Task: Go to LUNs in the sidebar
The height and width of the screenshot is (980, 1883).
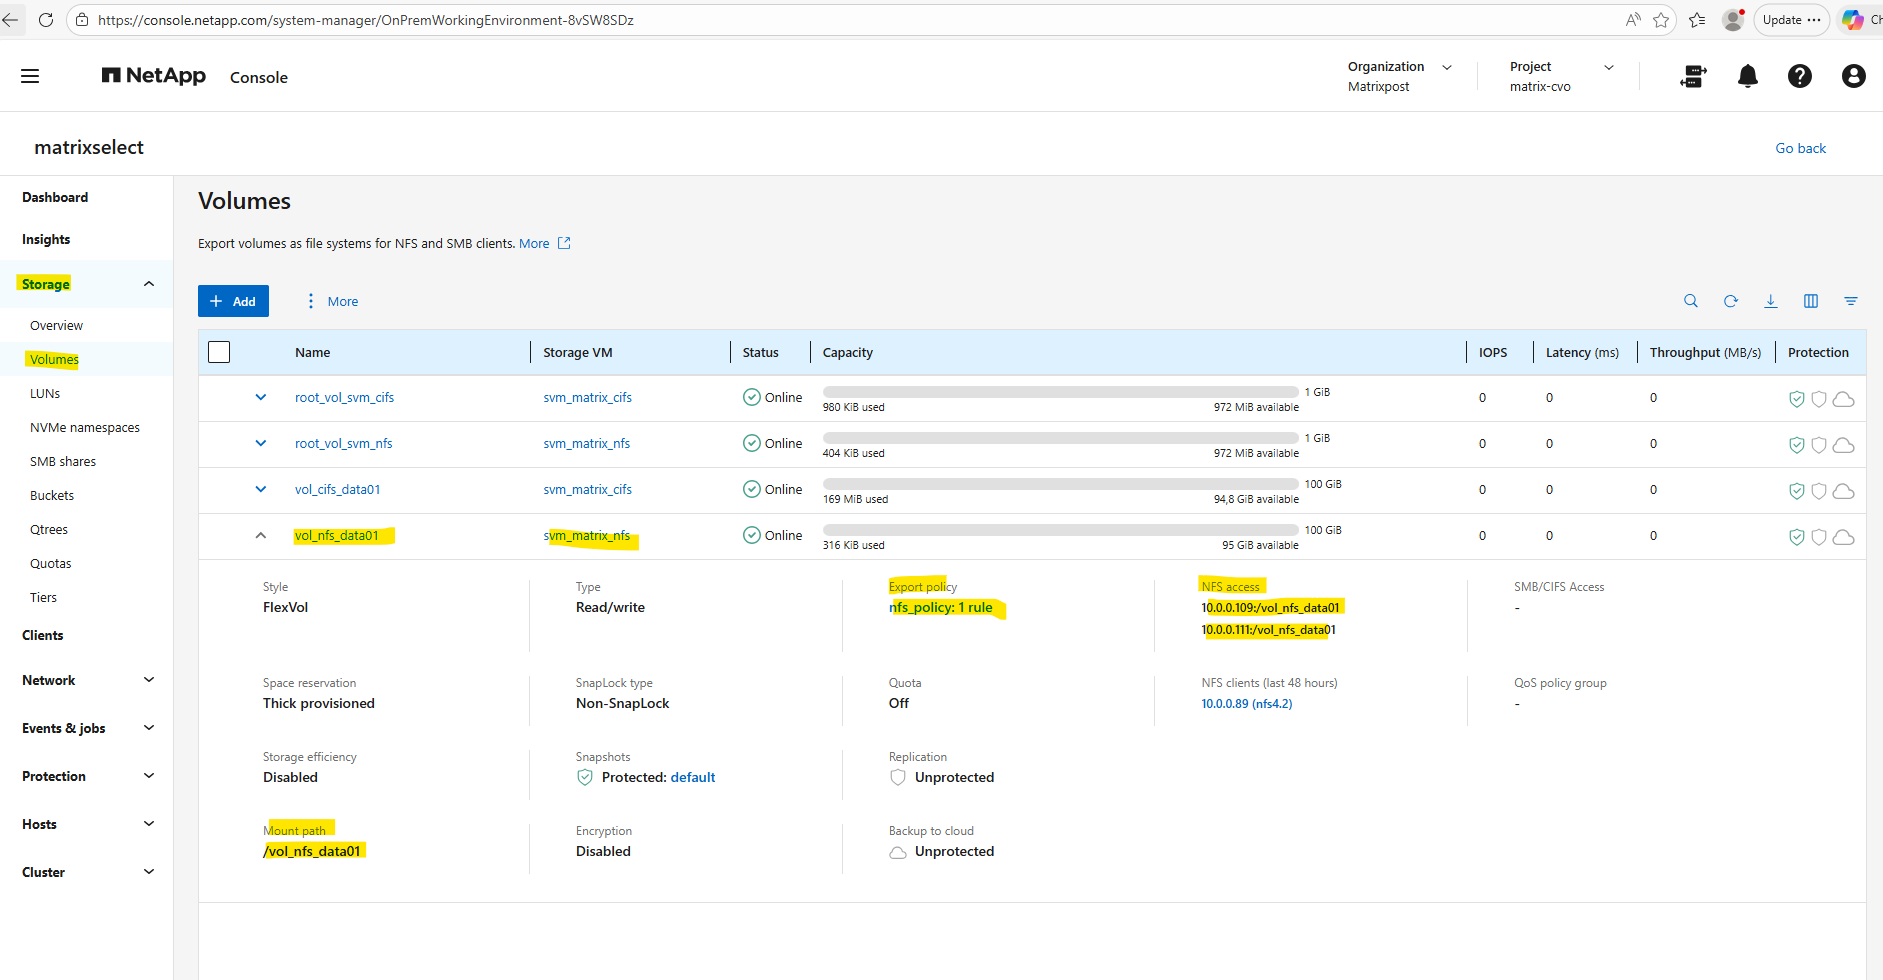Action: (45, 393)
